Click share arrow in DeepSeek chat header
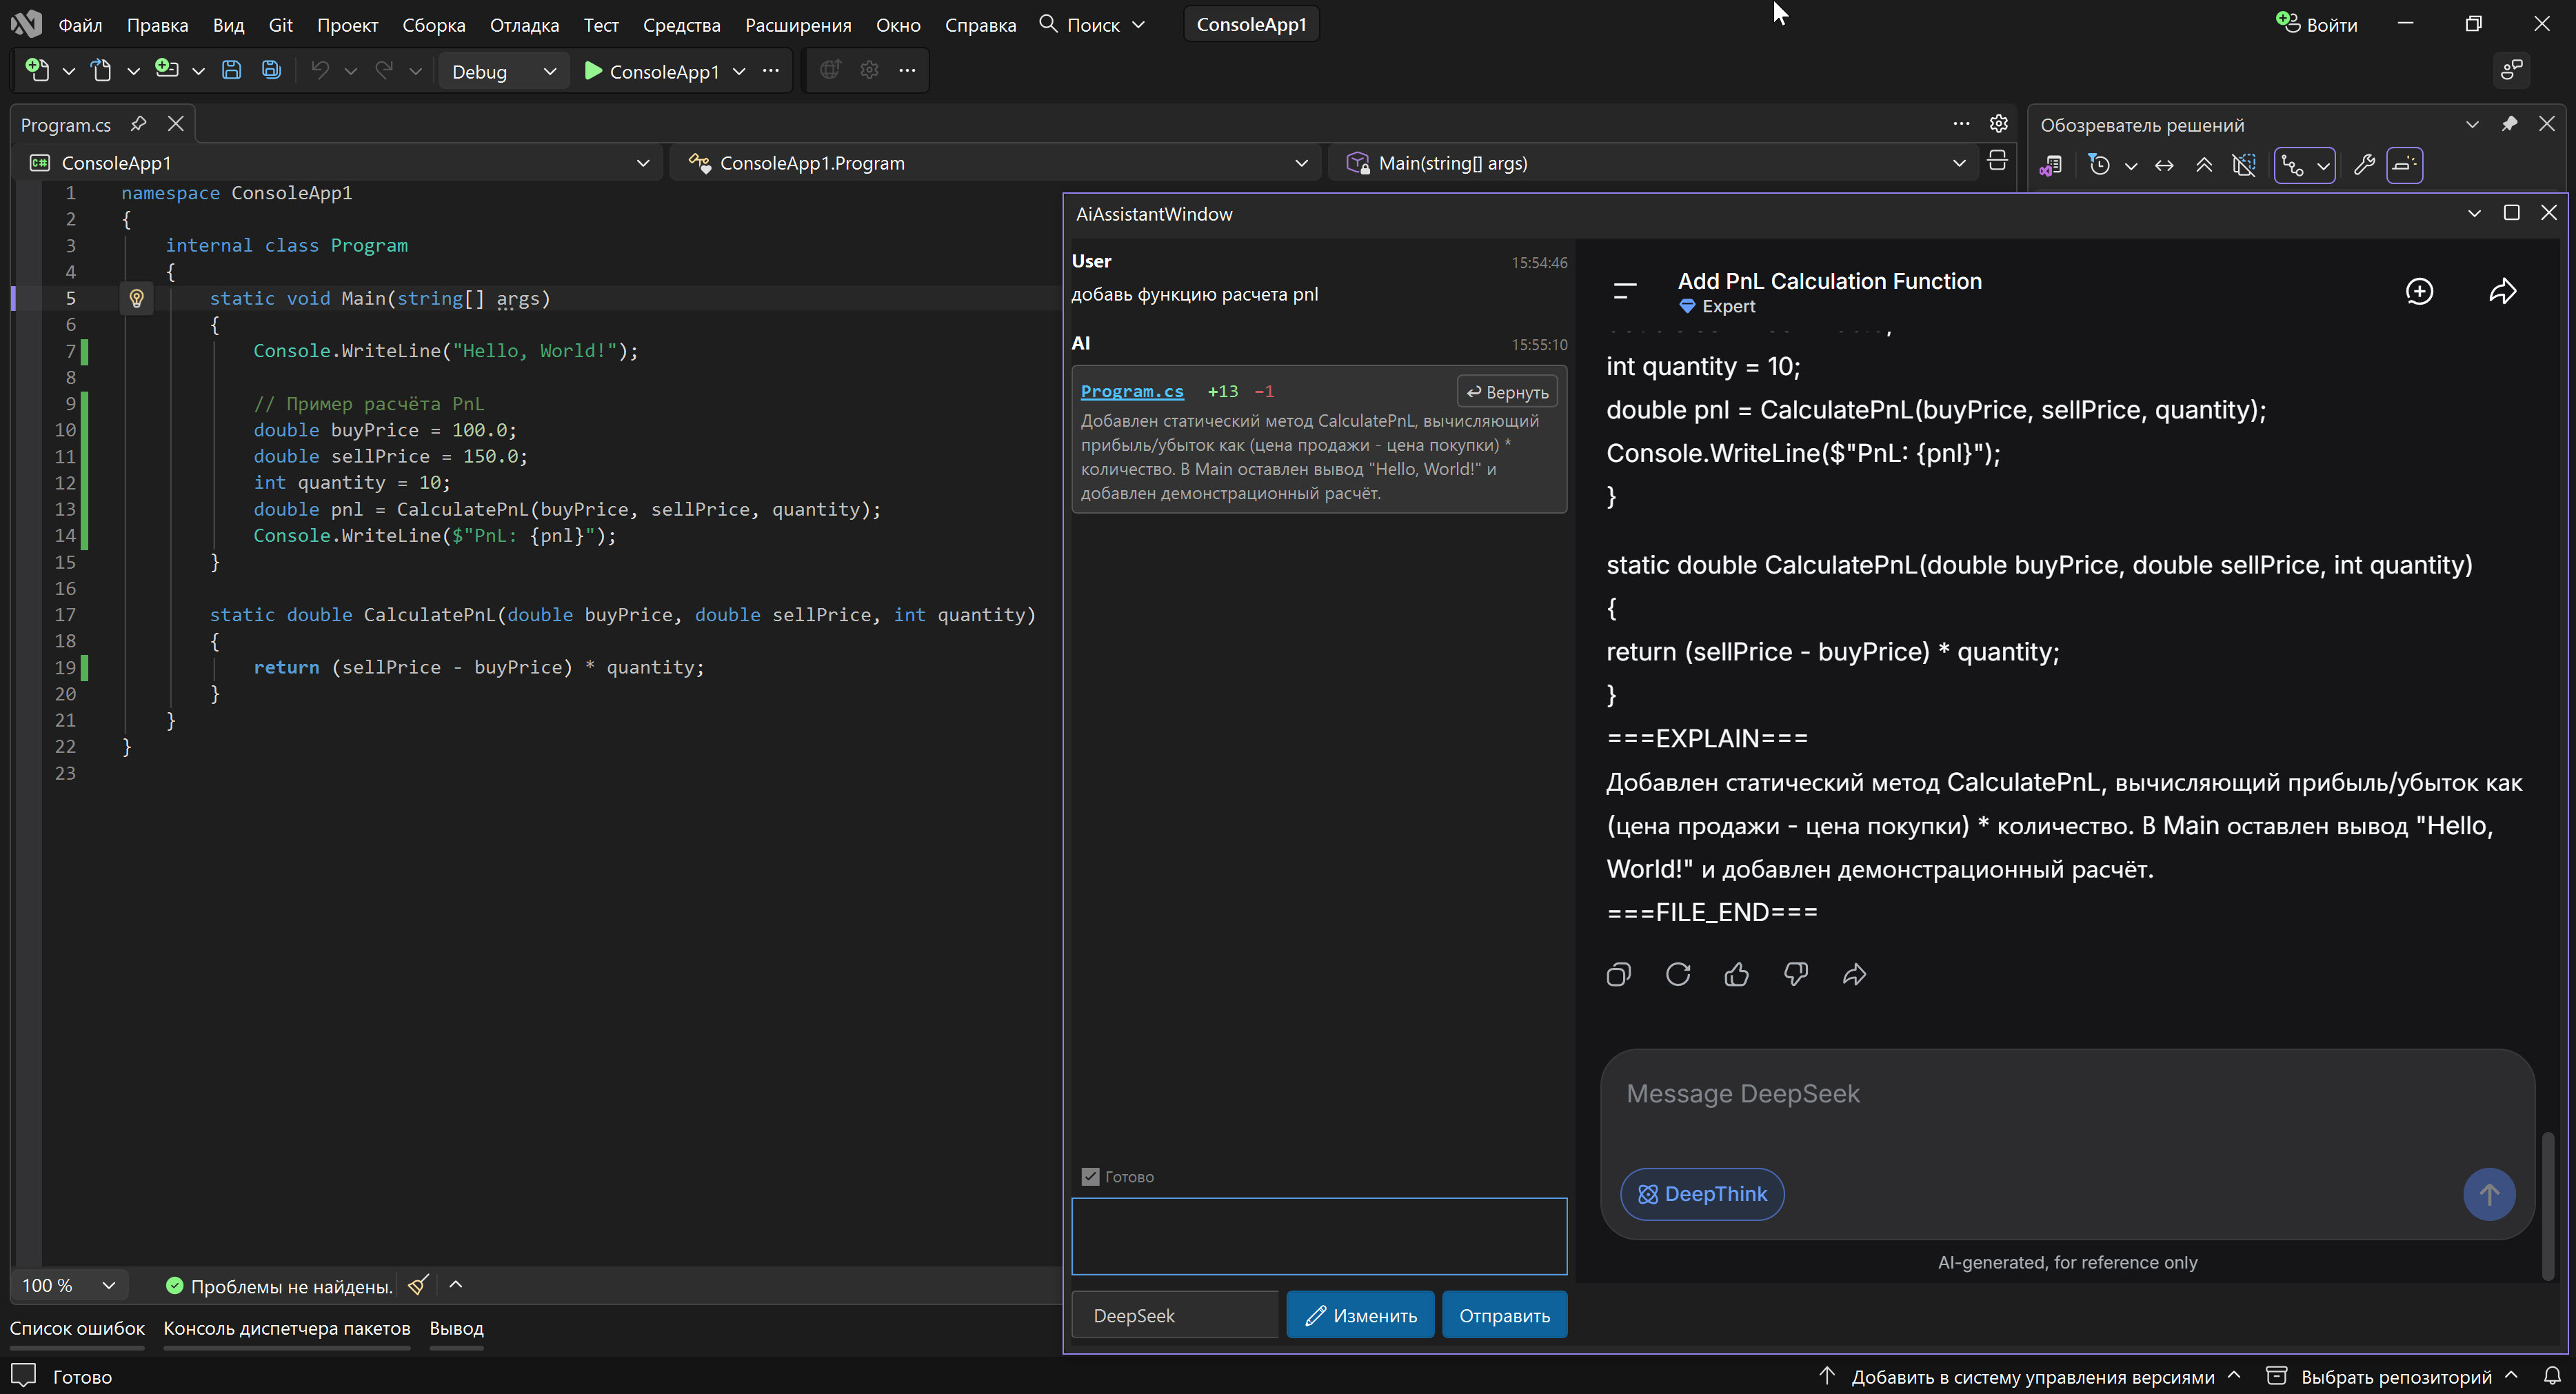The image size is (2576, 1394). point(2502,291)
